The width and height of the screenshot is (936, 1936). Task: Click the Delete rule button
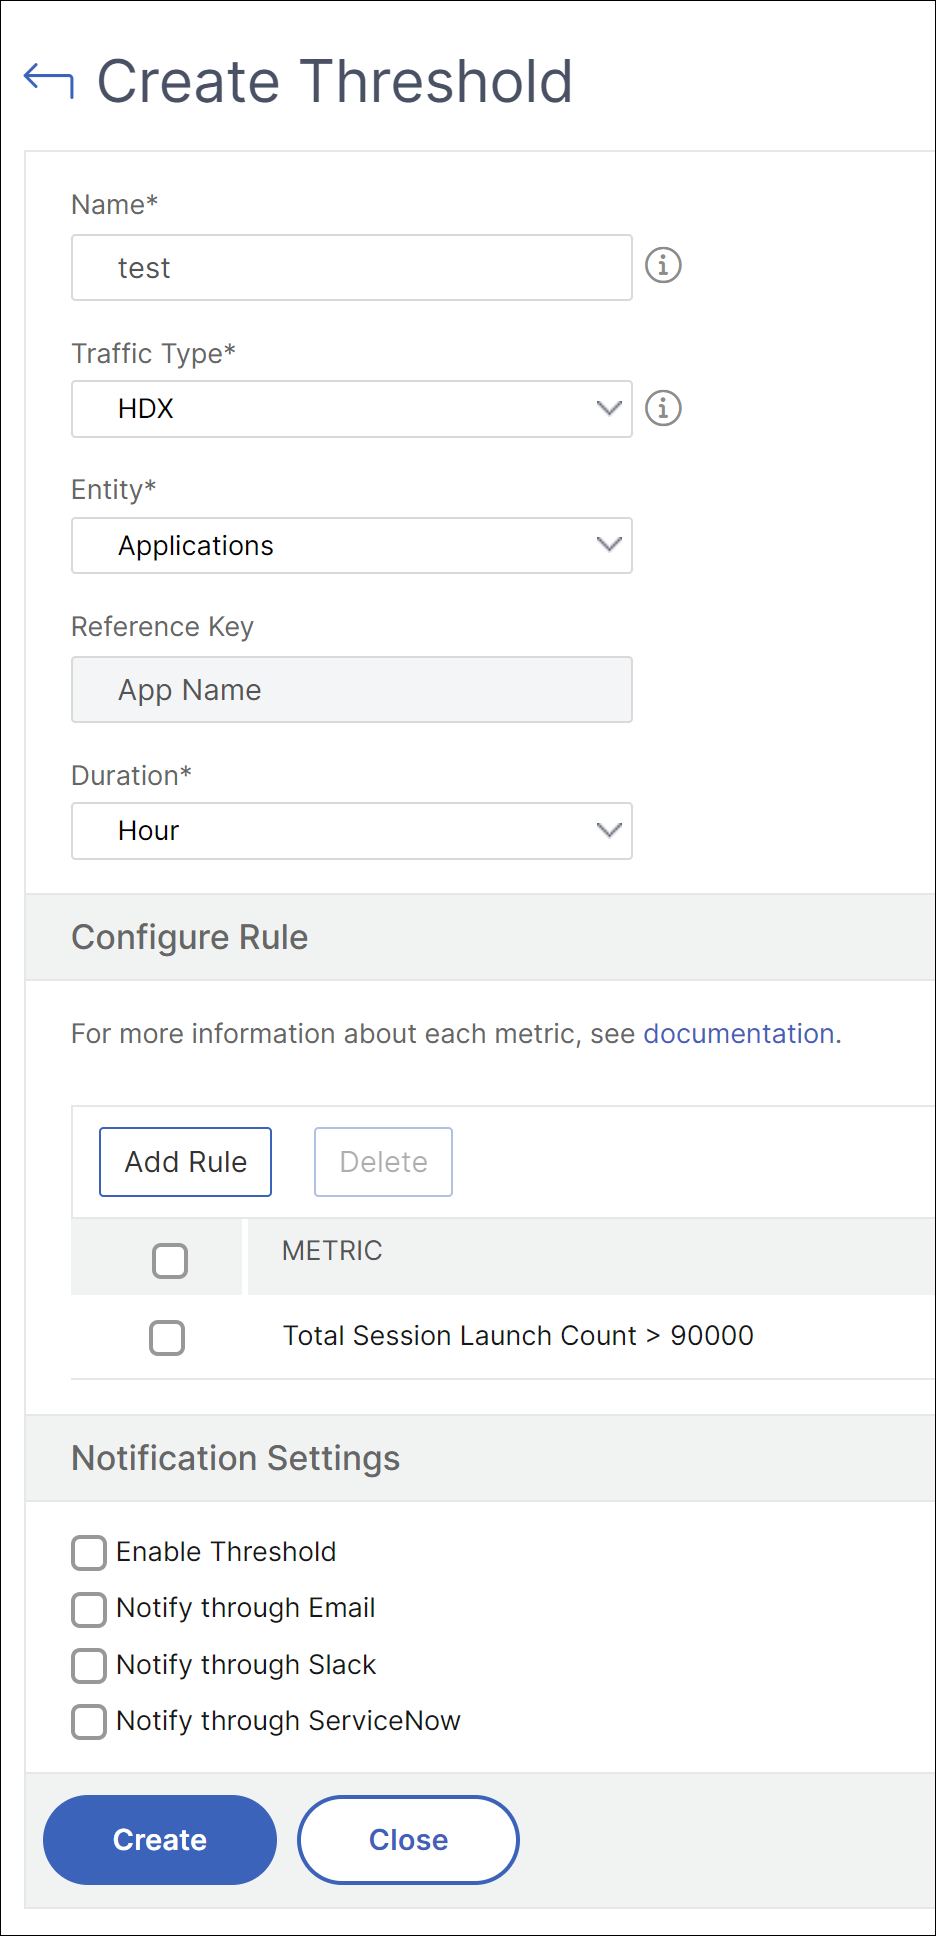point(383,1162)
